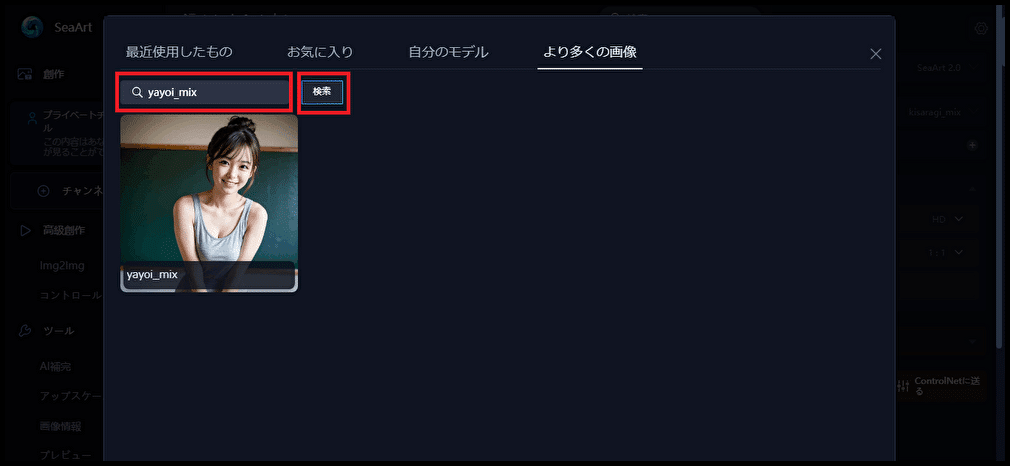Click the ツール wrench icon
The width and height of the screenshot is (1010, 466).
click(x=24, y=331)
